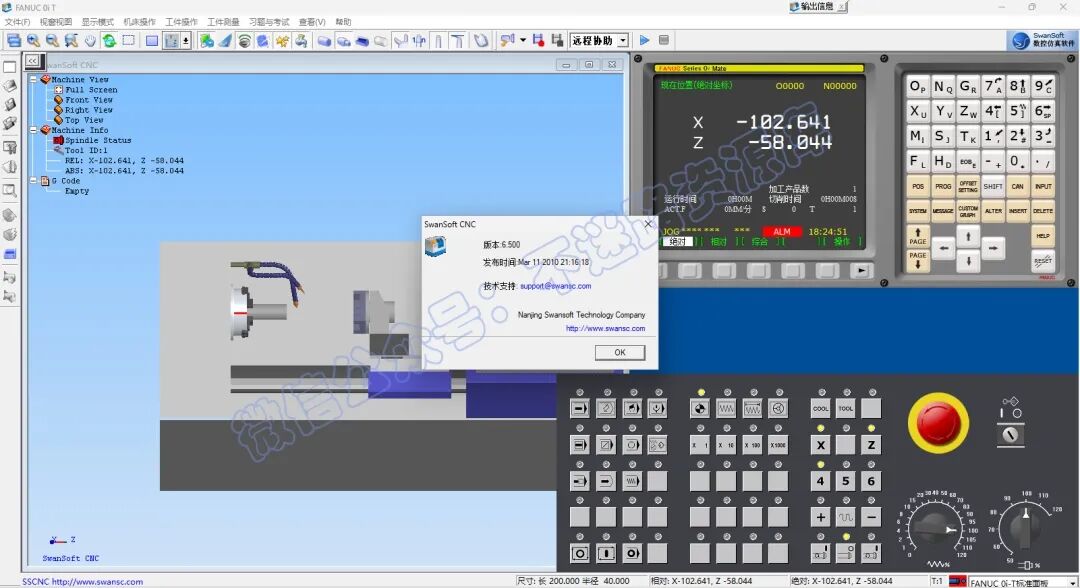Image resolution: width=1080 pixels, height=588 pixels.
Task: Select the Z axis button on panel
Action: coord(871,445)
